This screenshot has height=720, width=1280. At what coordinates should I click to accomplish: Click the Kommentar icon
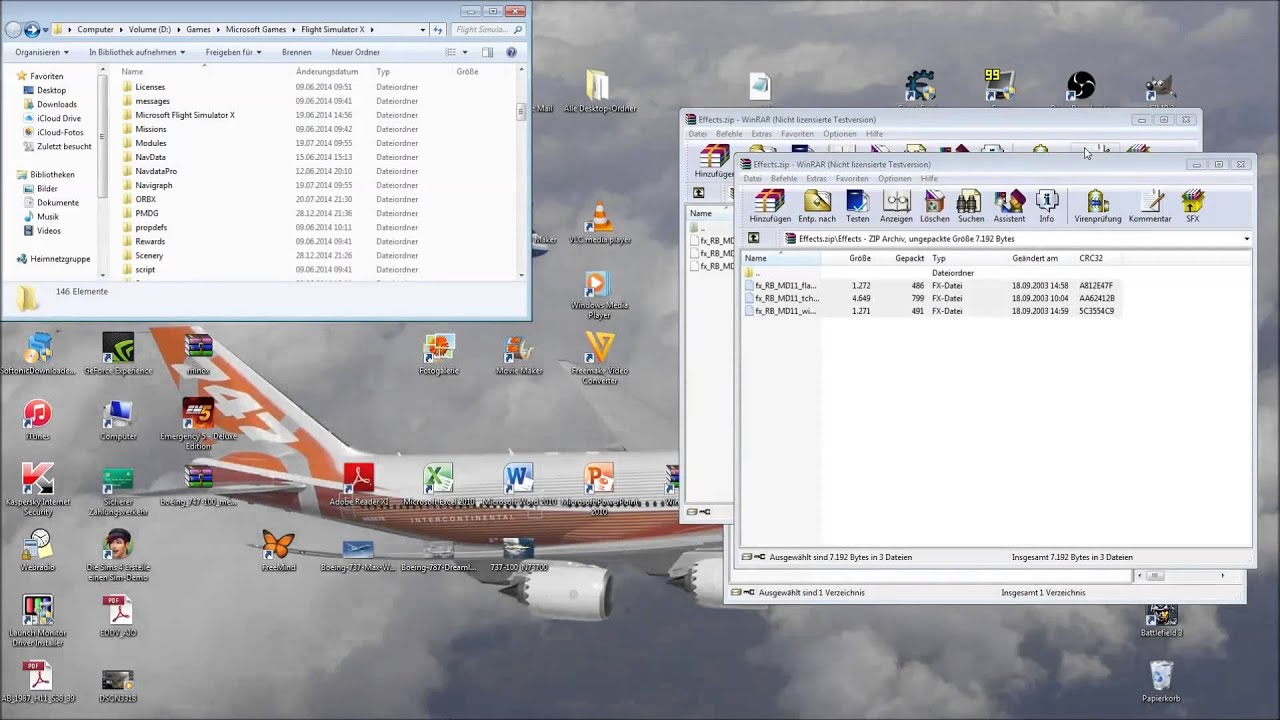tap(1149, 205)
